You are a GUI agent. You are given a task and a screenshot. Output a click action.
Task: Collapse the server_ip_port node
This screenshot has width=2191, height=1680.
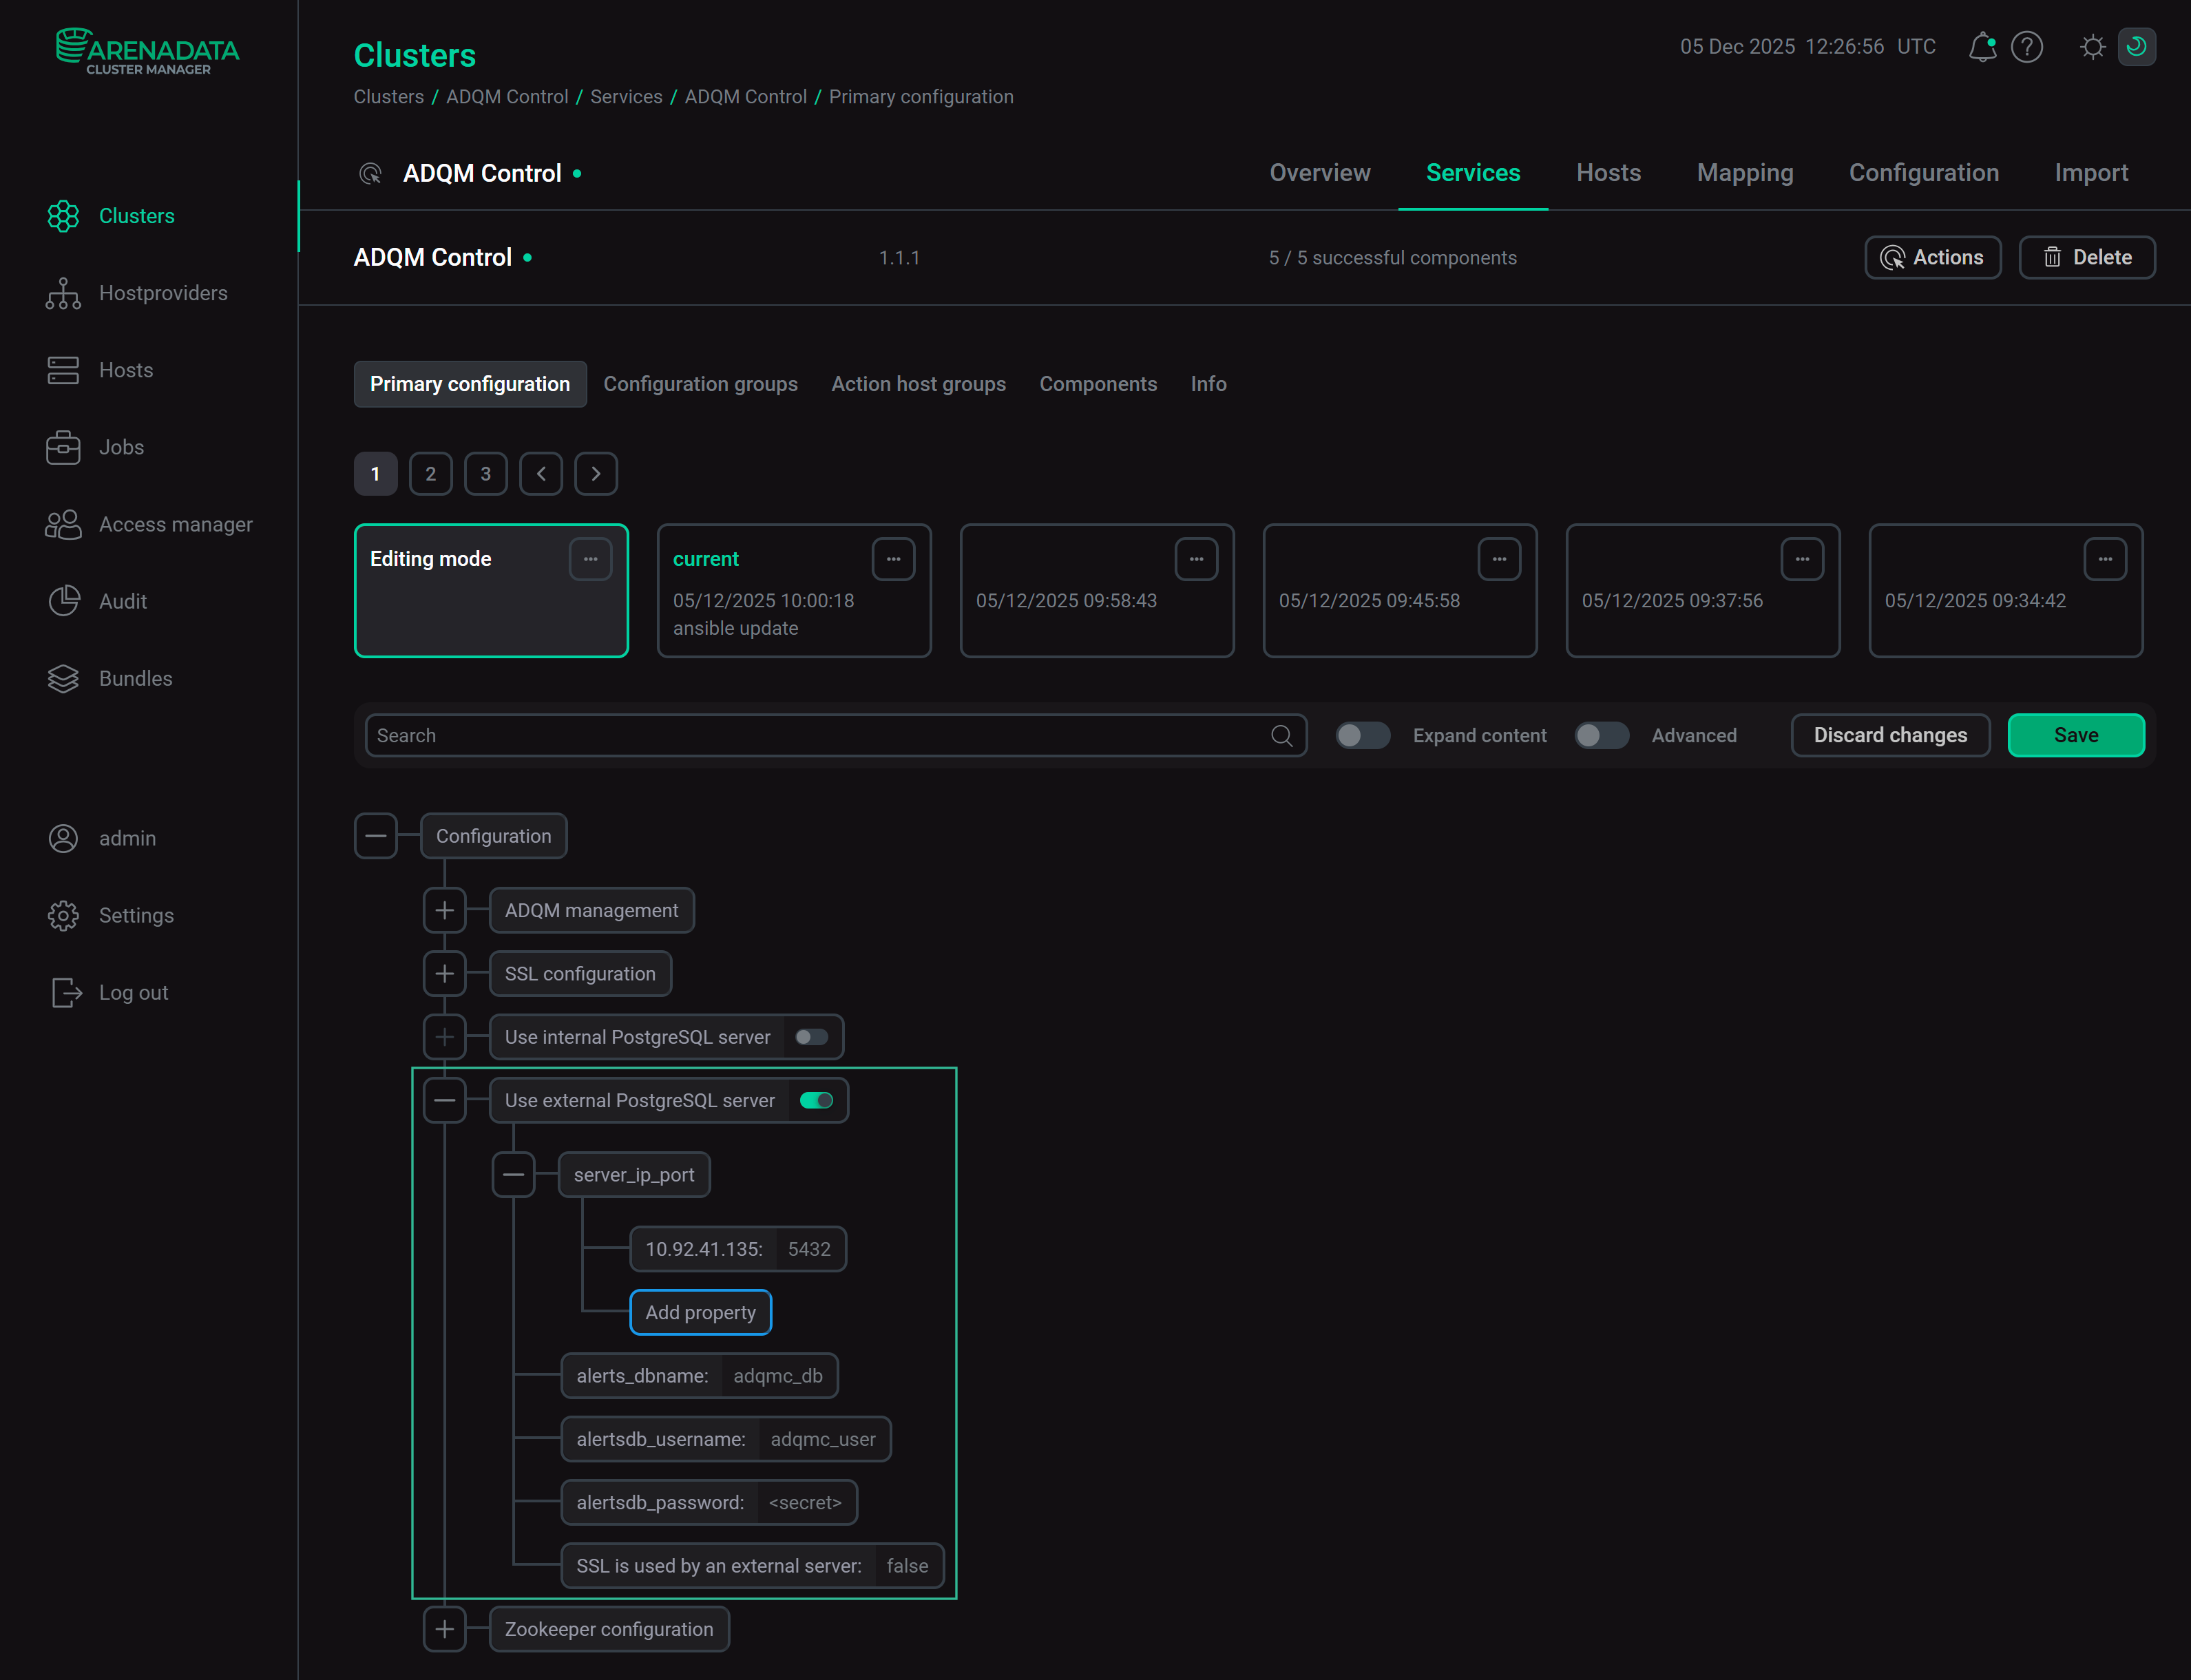point(514,1174)
